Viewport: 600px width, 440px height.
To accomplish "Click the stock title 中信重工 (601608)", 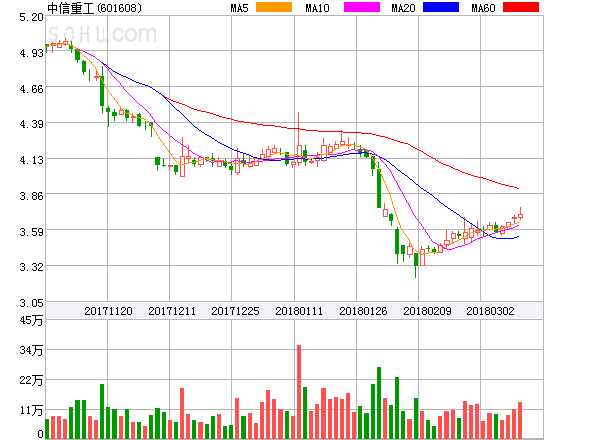I will (94, 8).
